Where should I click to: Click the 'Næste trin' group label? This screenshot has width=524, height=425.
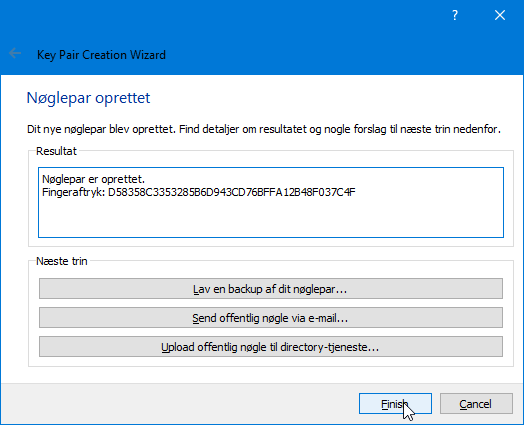point(61,261)
